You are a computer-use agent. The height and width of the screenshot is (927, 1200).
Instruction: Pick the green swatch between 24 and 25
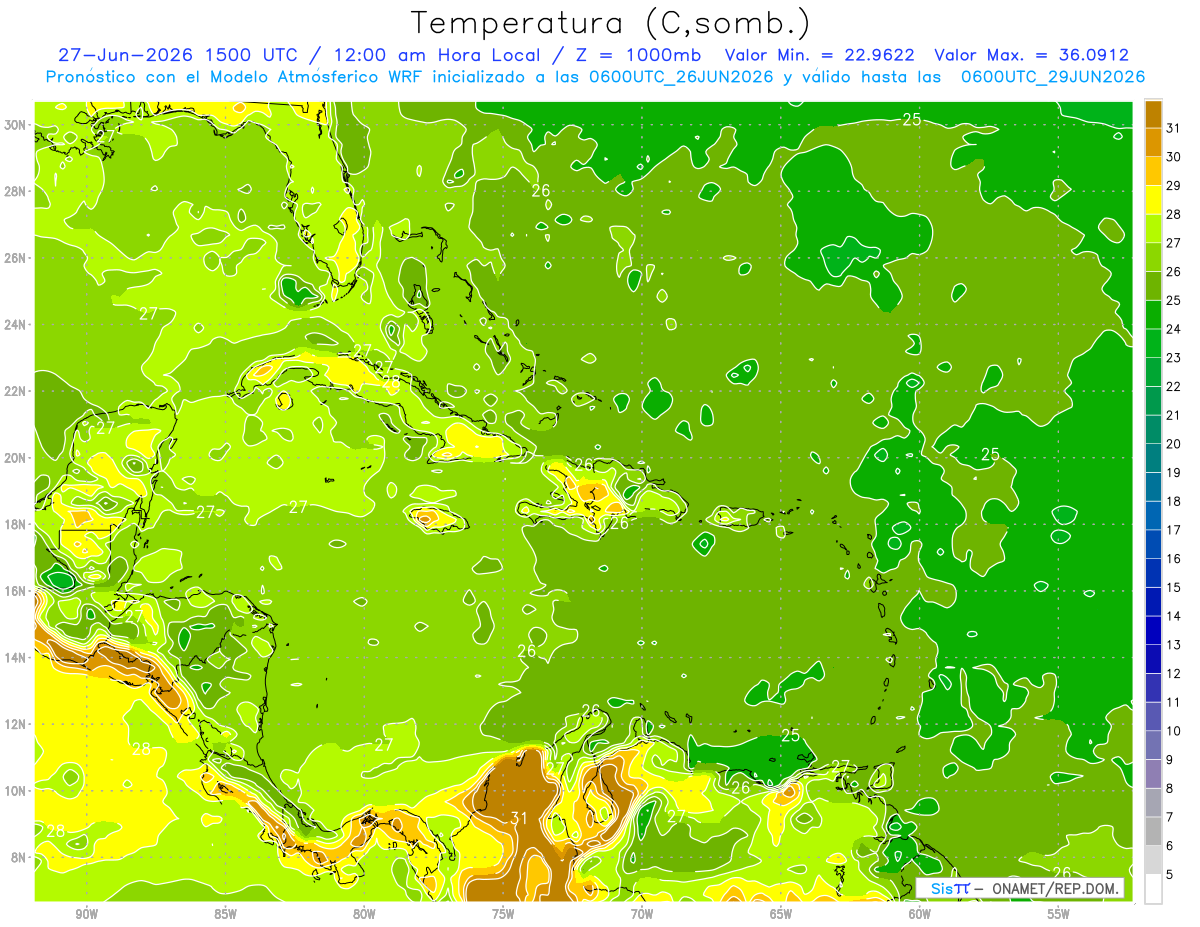coord(1153,315)
